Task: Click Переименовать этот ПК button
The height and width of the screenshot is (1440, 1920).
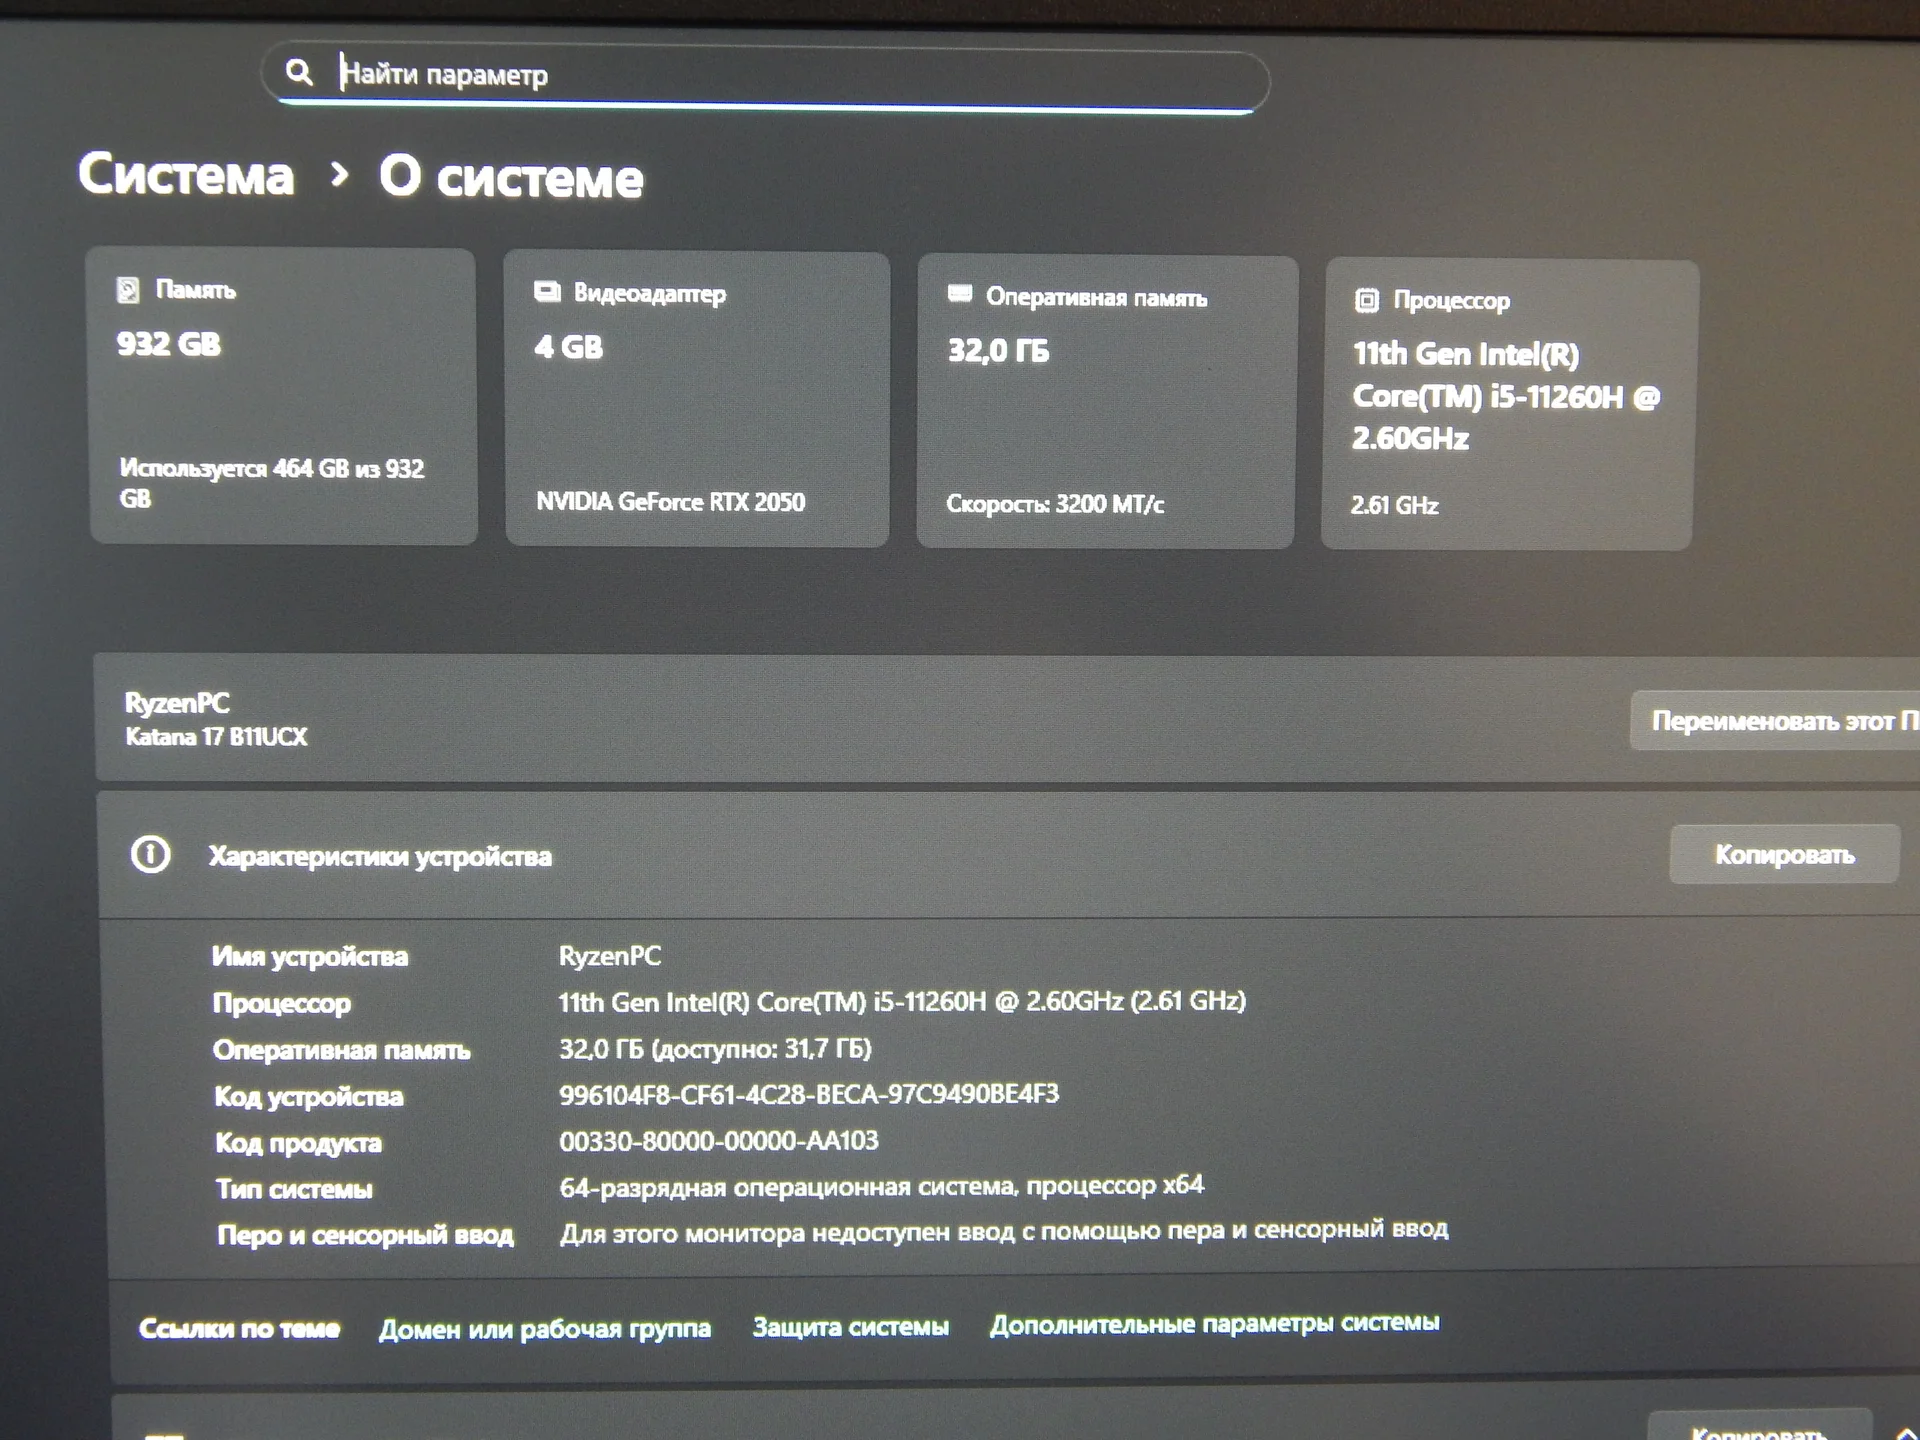Action: [x=1775, y=720]
